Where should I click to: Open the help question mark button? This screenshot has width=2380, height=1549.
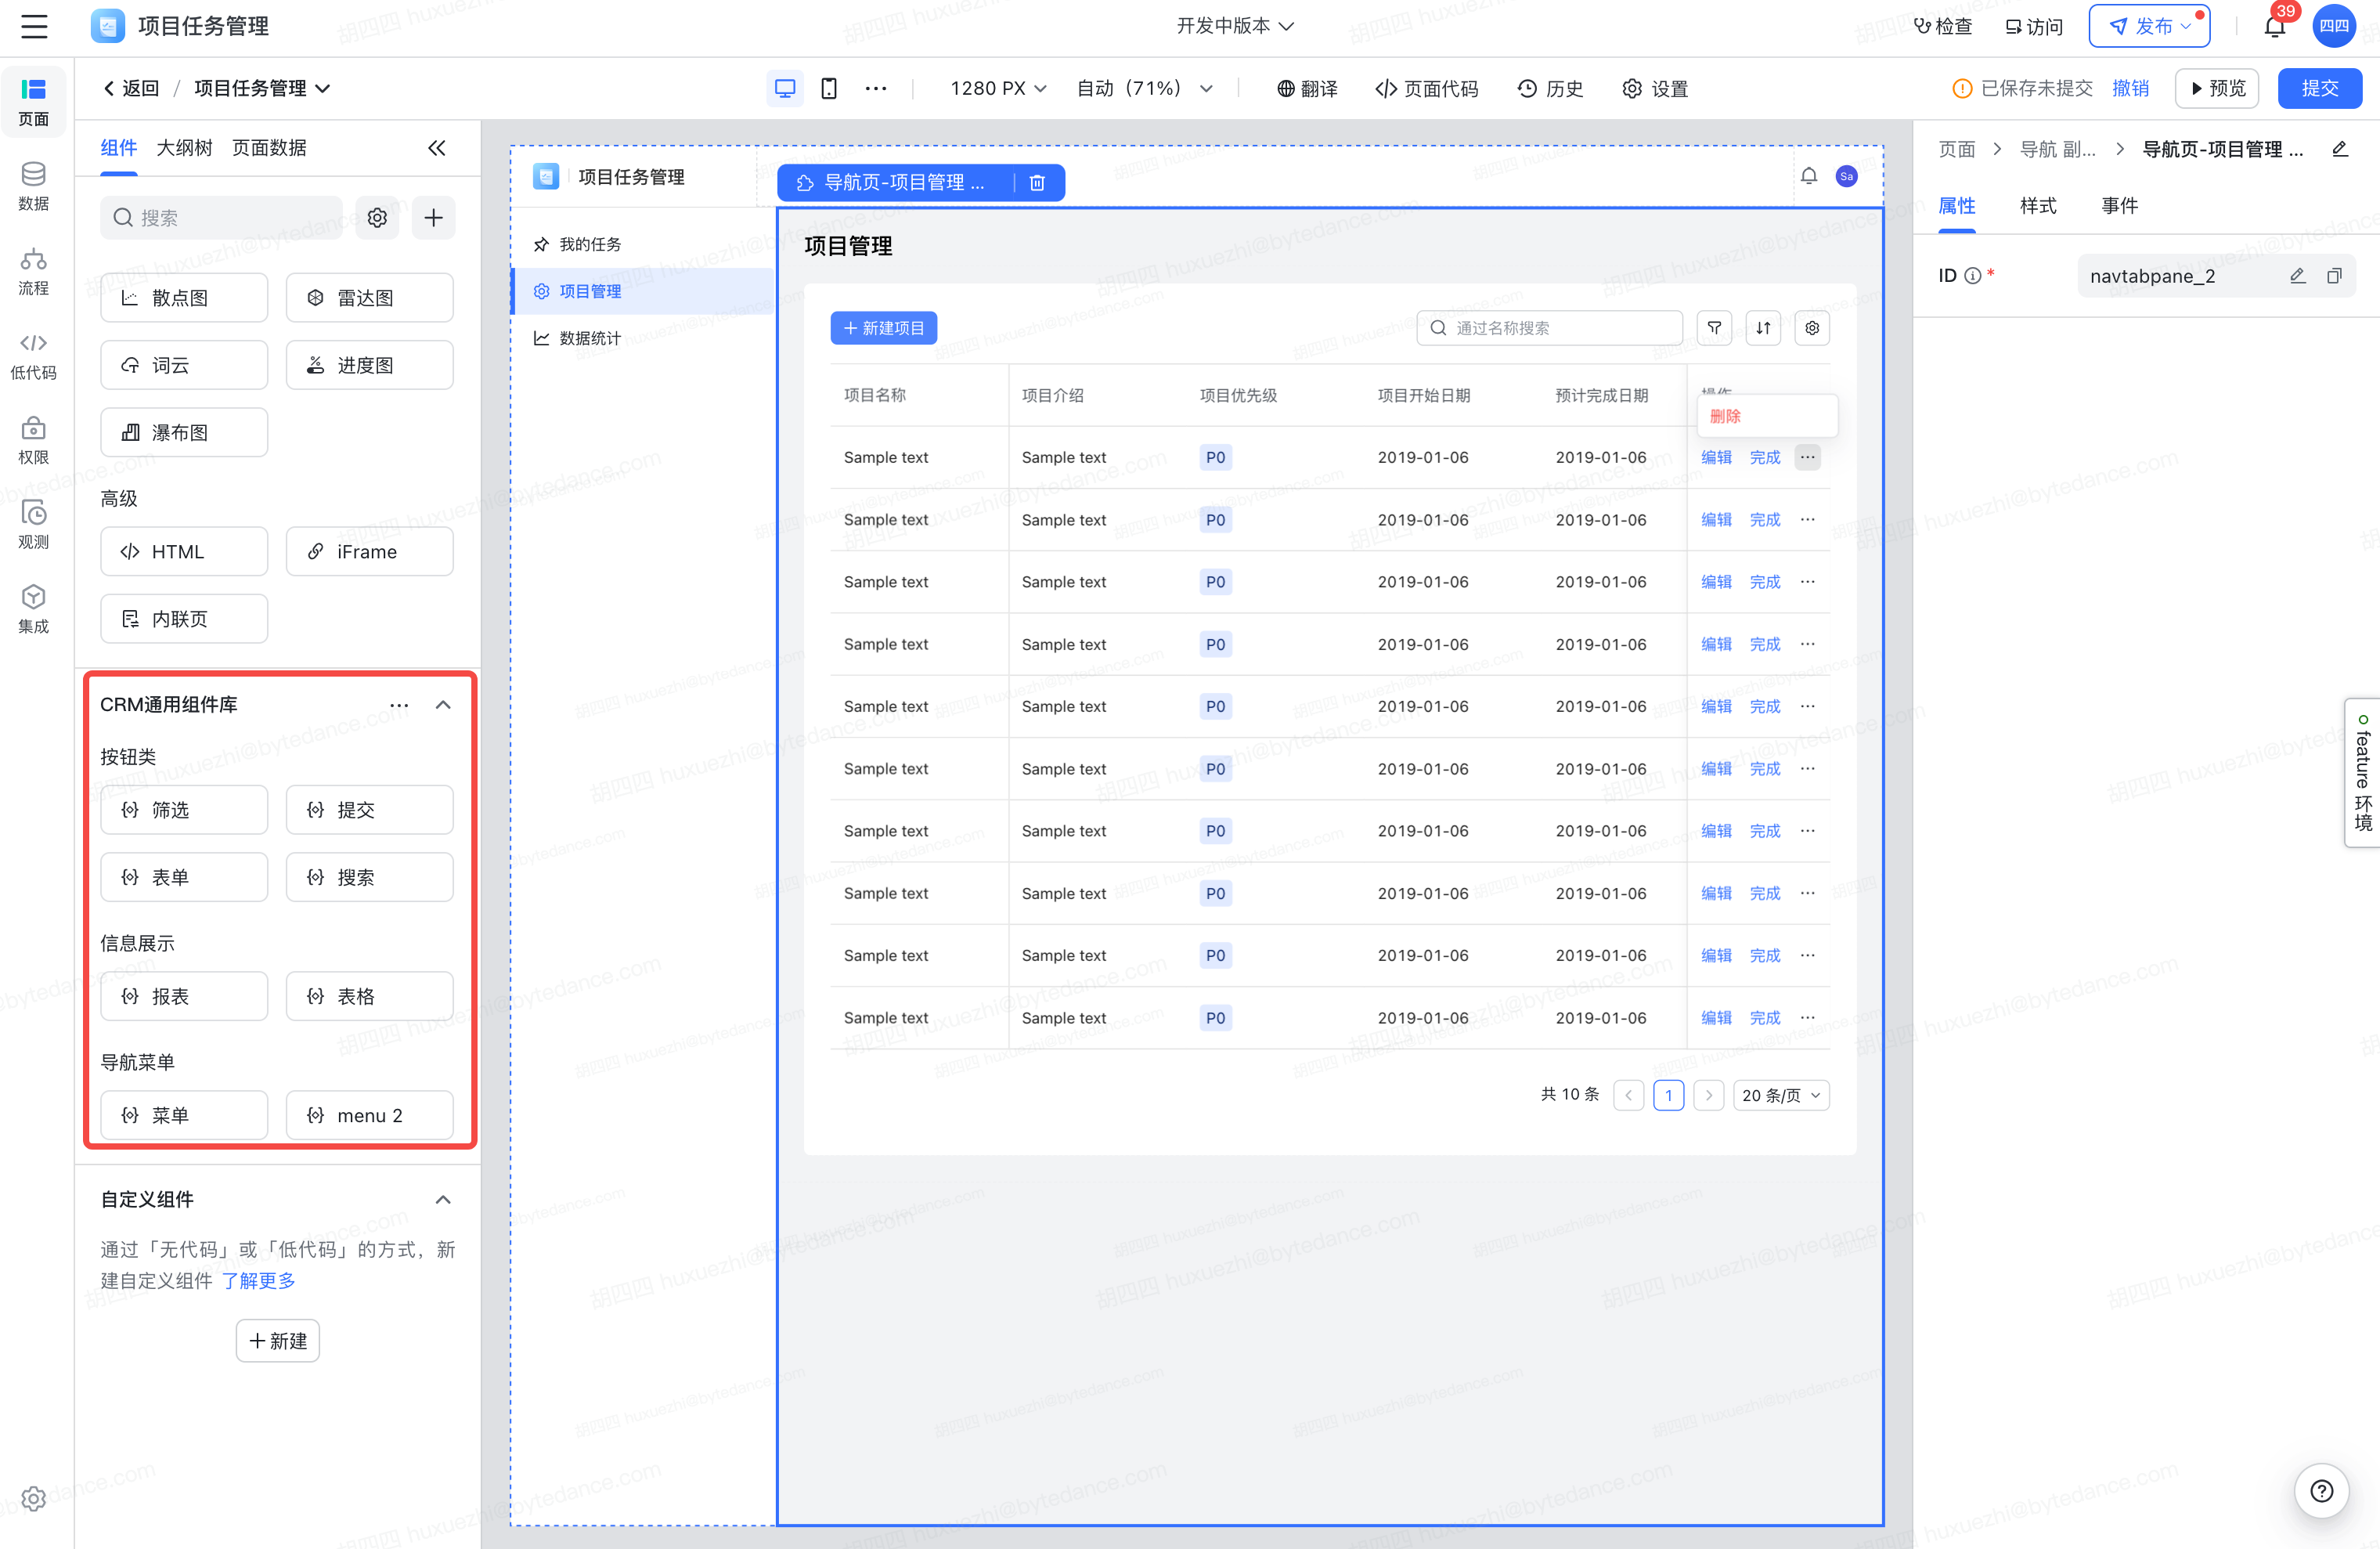tap(2322, 1491)
